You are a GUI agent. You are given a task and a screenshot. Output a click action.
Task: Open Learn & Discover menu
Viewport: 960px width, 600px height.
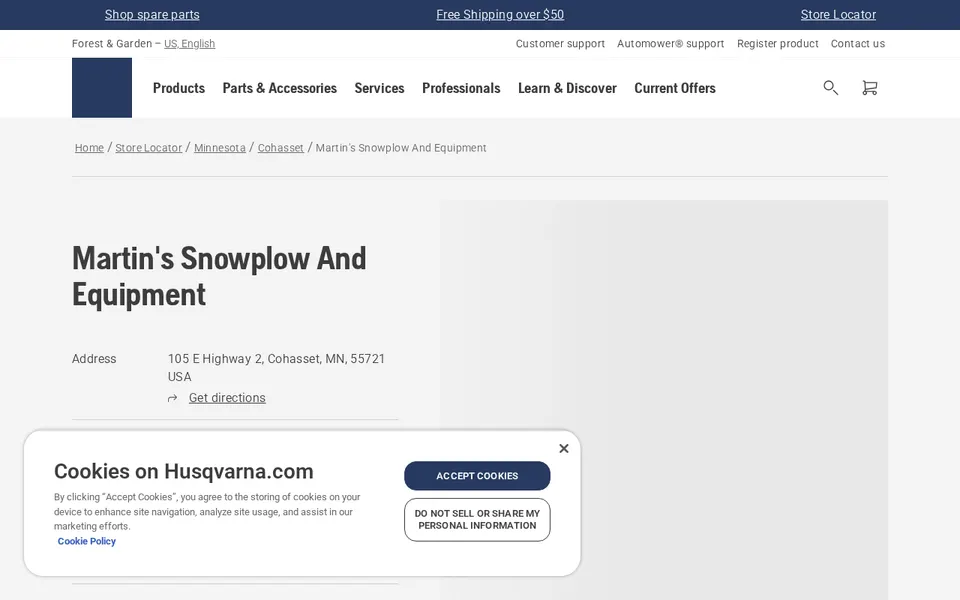click(x=567, y=88)
